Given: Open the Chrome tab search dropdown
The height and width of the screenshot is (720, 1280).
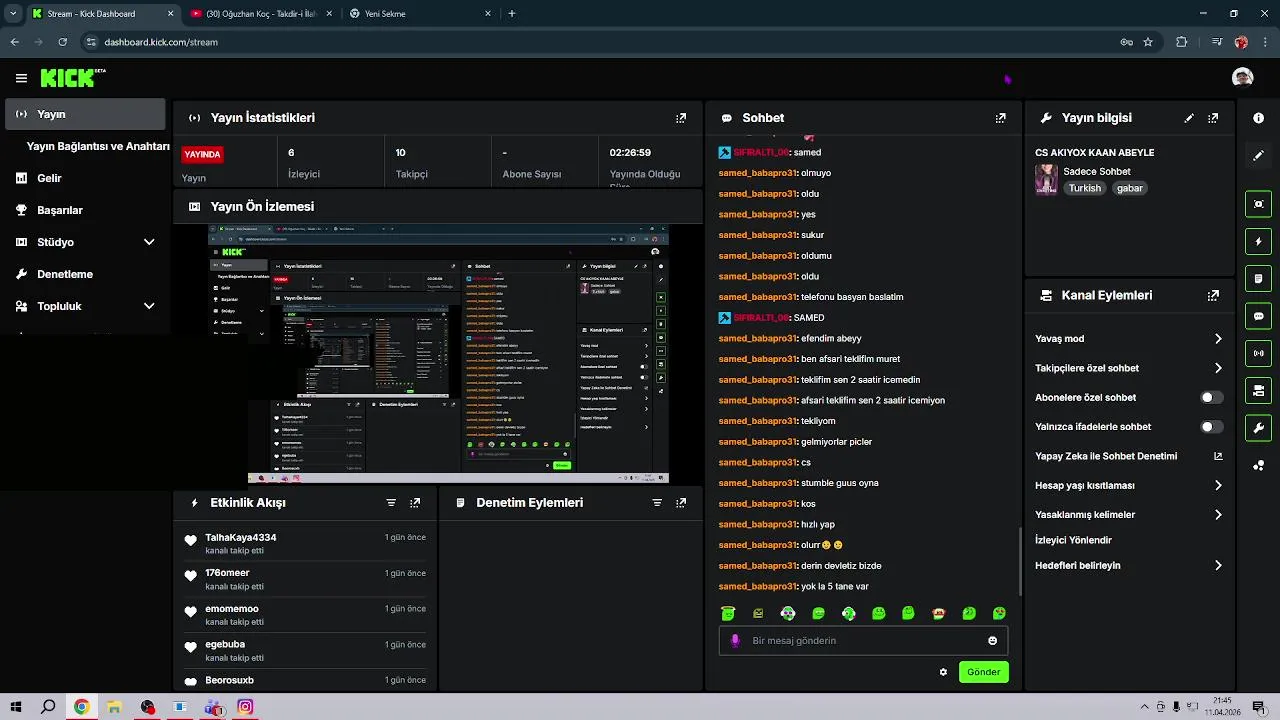Looking at the screenshot, I should 12,14.
